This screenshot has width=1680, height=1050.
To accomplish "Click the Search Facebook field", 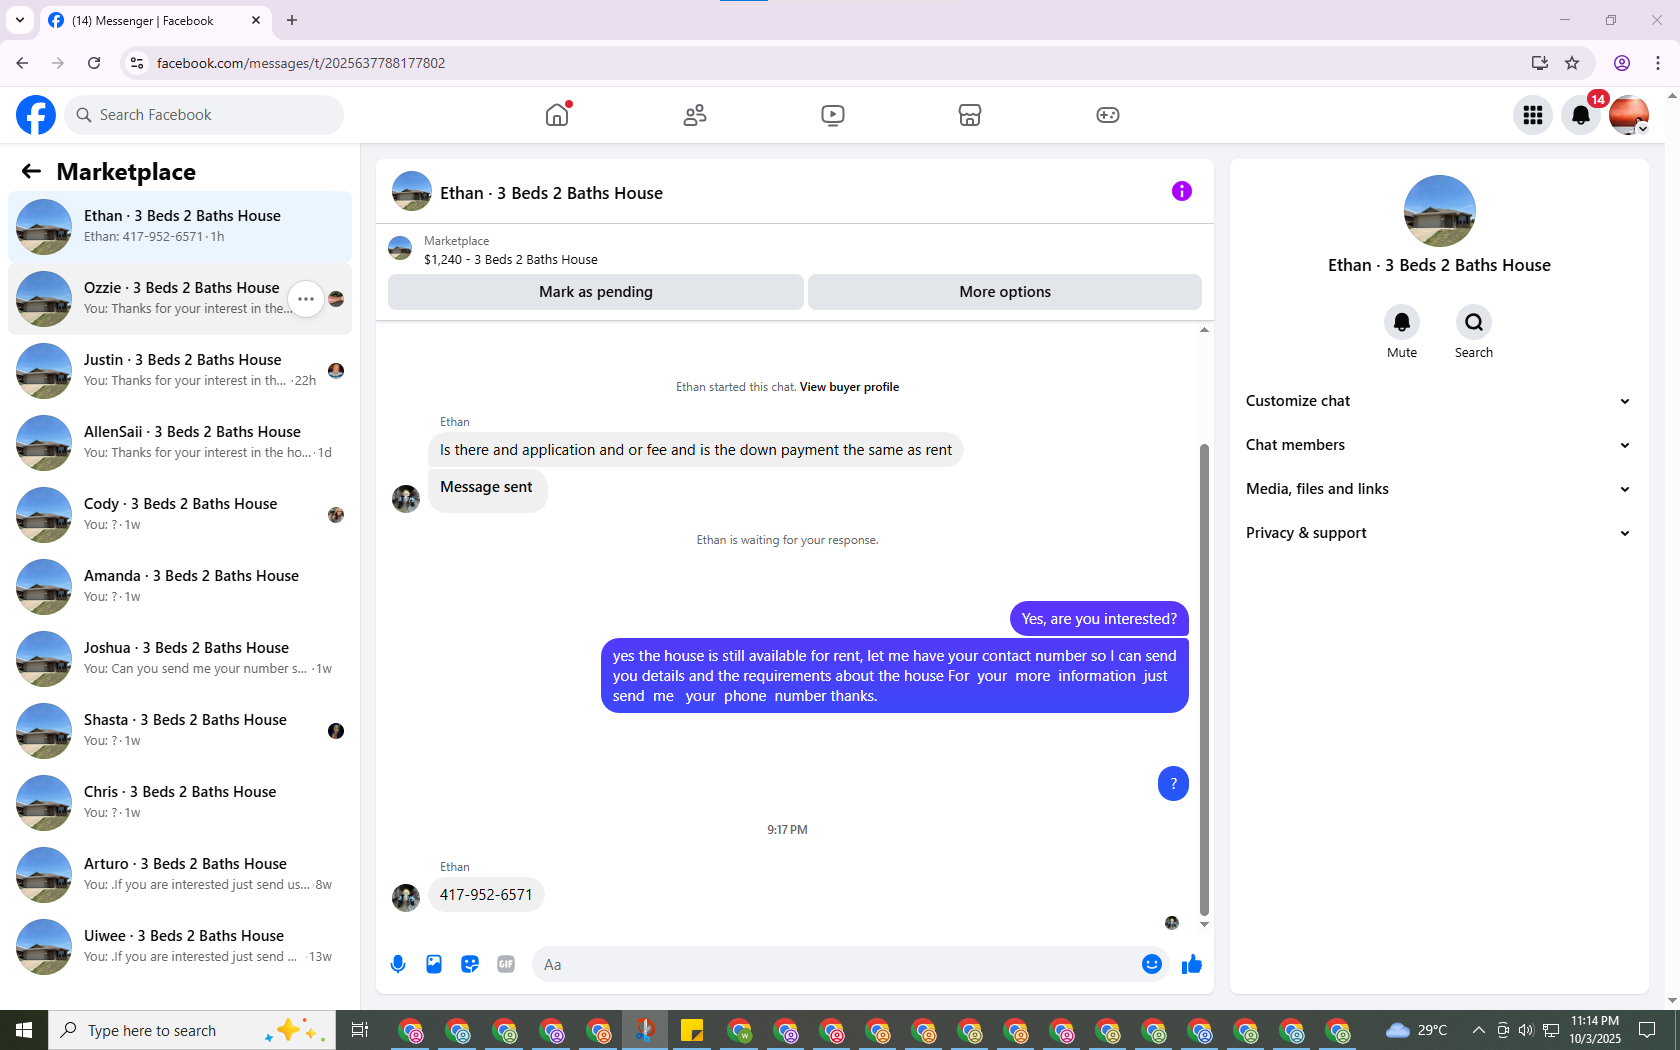I will (x=204, y=115).
